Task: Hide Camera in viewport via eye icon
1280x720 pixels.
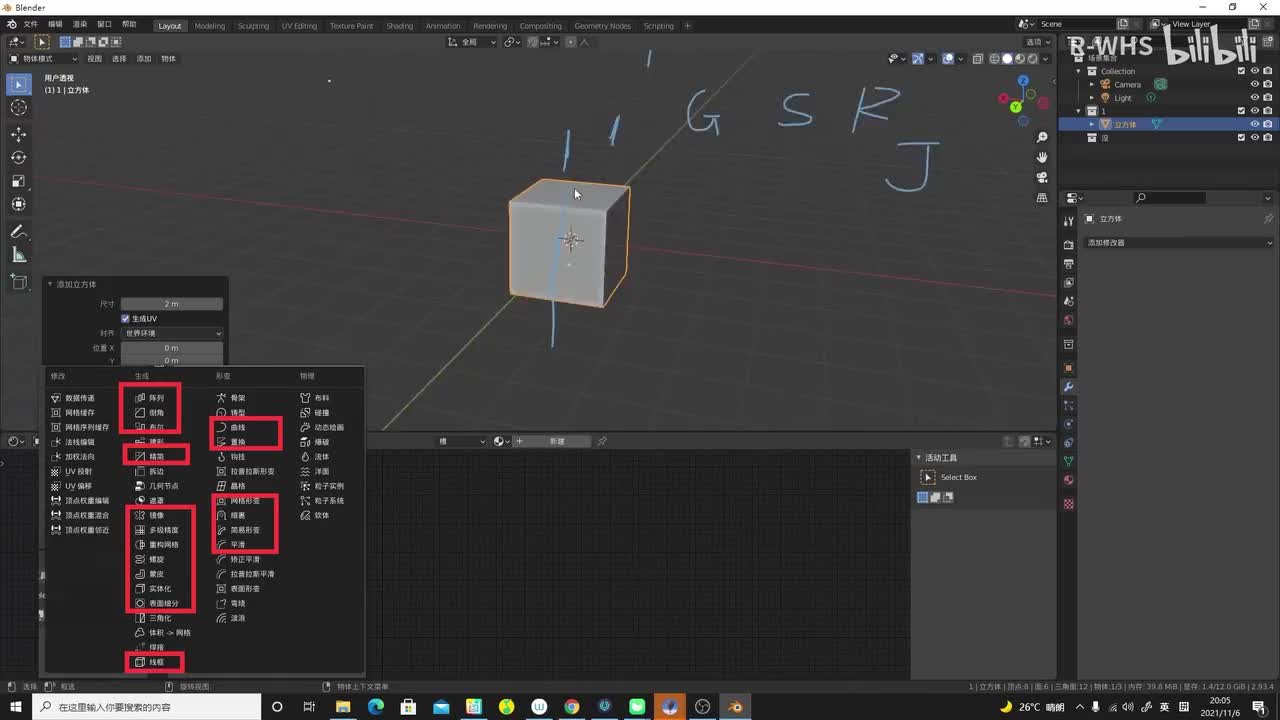Action: pos(1254,84)
